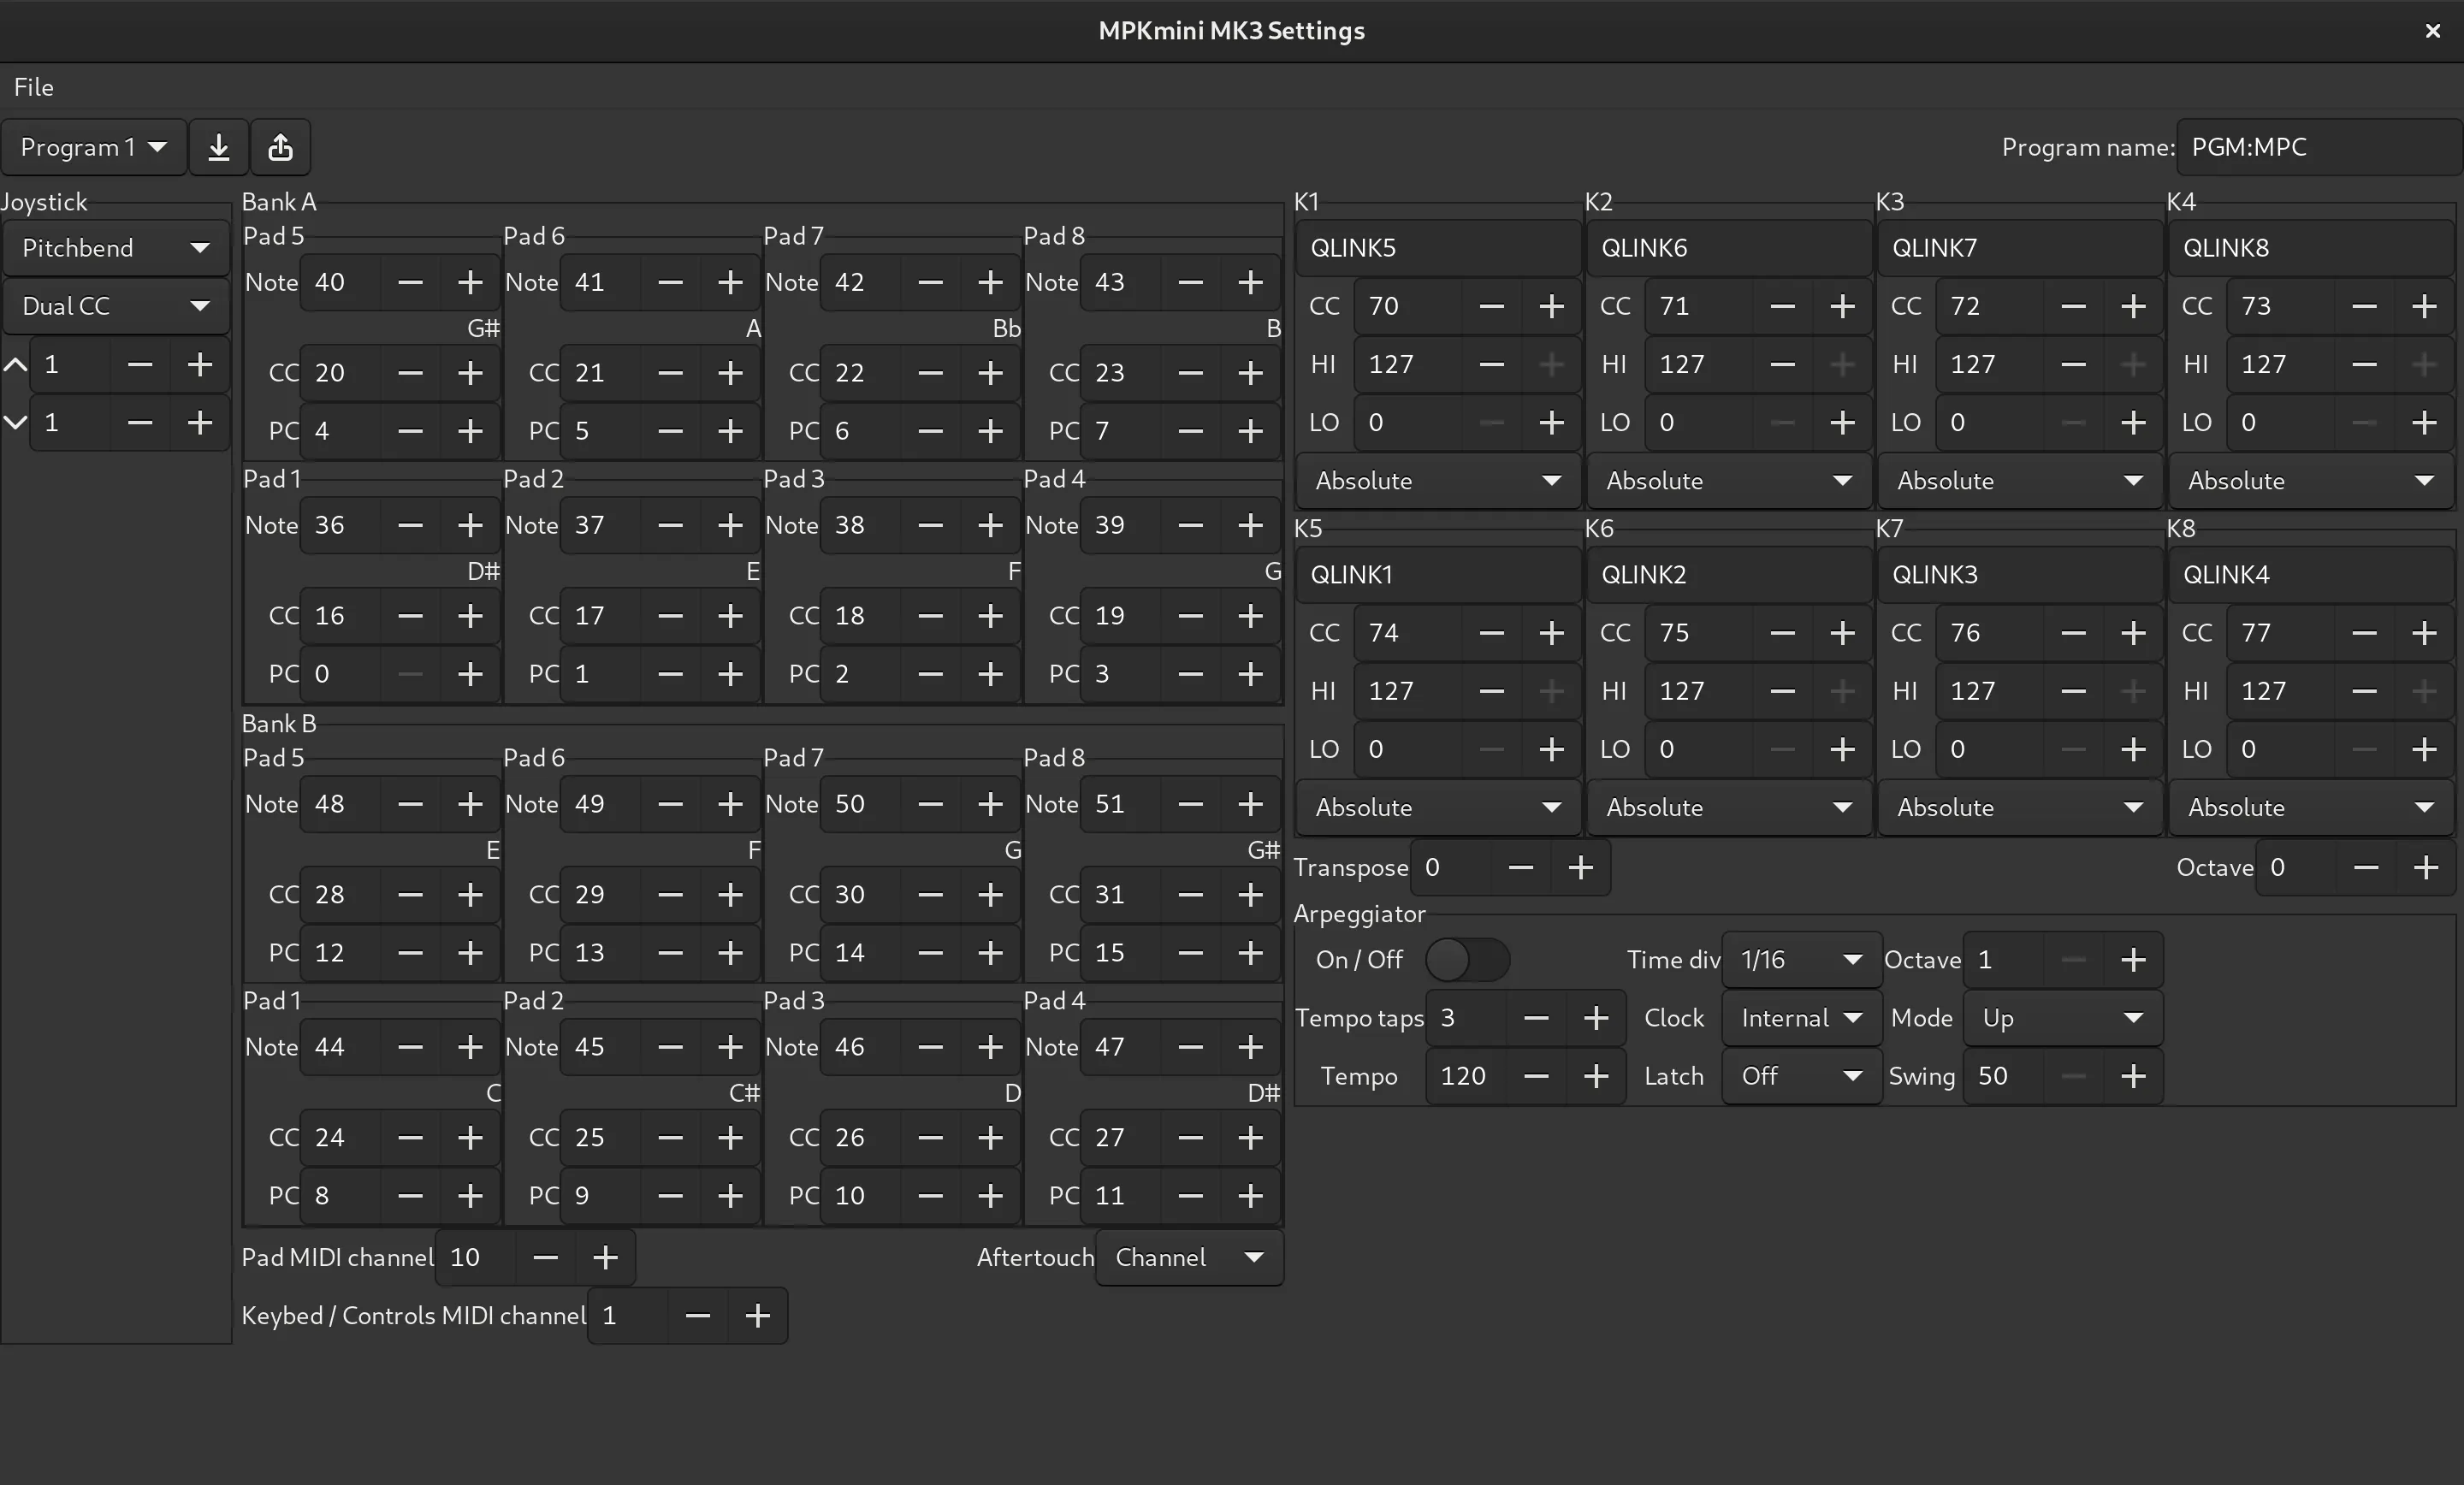Decrease Bank B Pad 6 CC value
Viewport: 2464px width, 1485px height.
(x=670, y=894)
